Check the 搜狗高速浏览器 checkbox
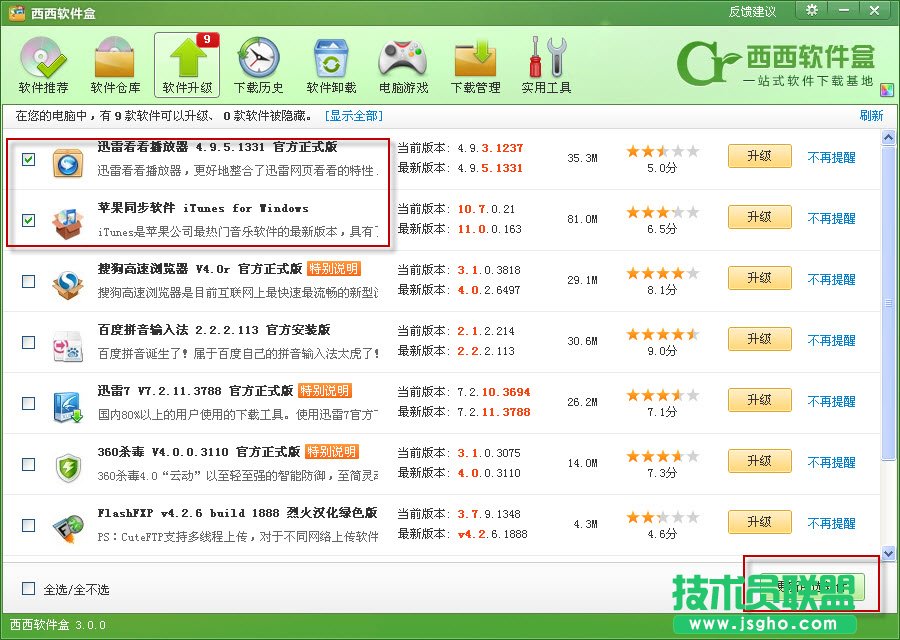The height and width of the screenshot is (640, 900). point(28,282)
